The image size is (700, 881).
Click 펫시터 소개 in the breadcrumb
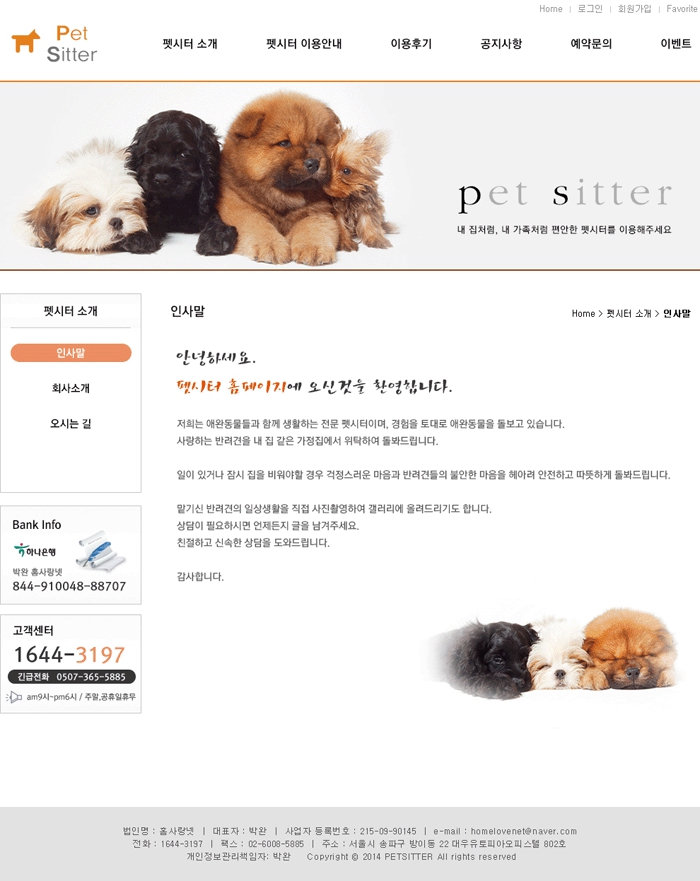point(629,314)
